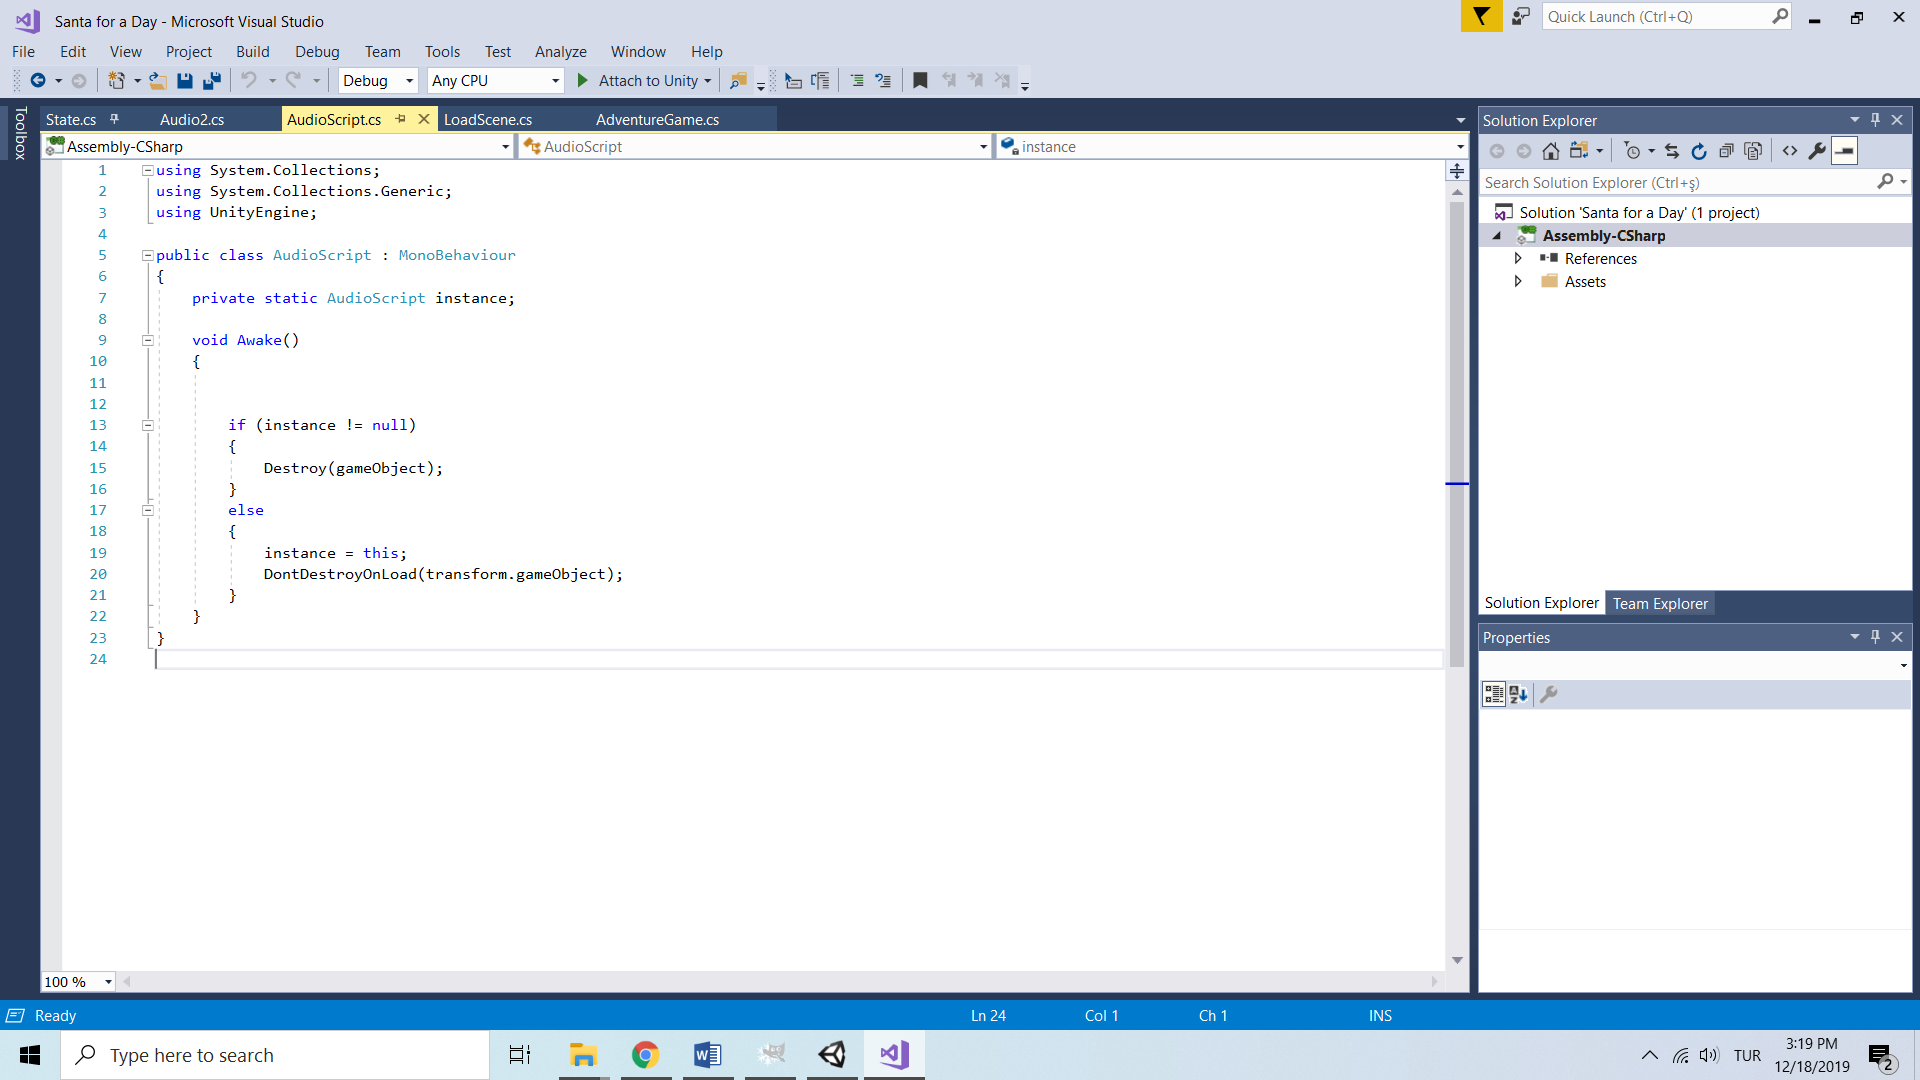Image resolution: width=1920 pixels, height=1080 pixels.
Task: Click the Home icon in Solution Explorer
Action: coord(1550,151)
